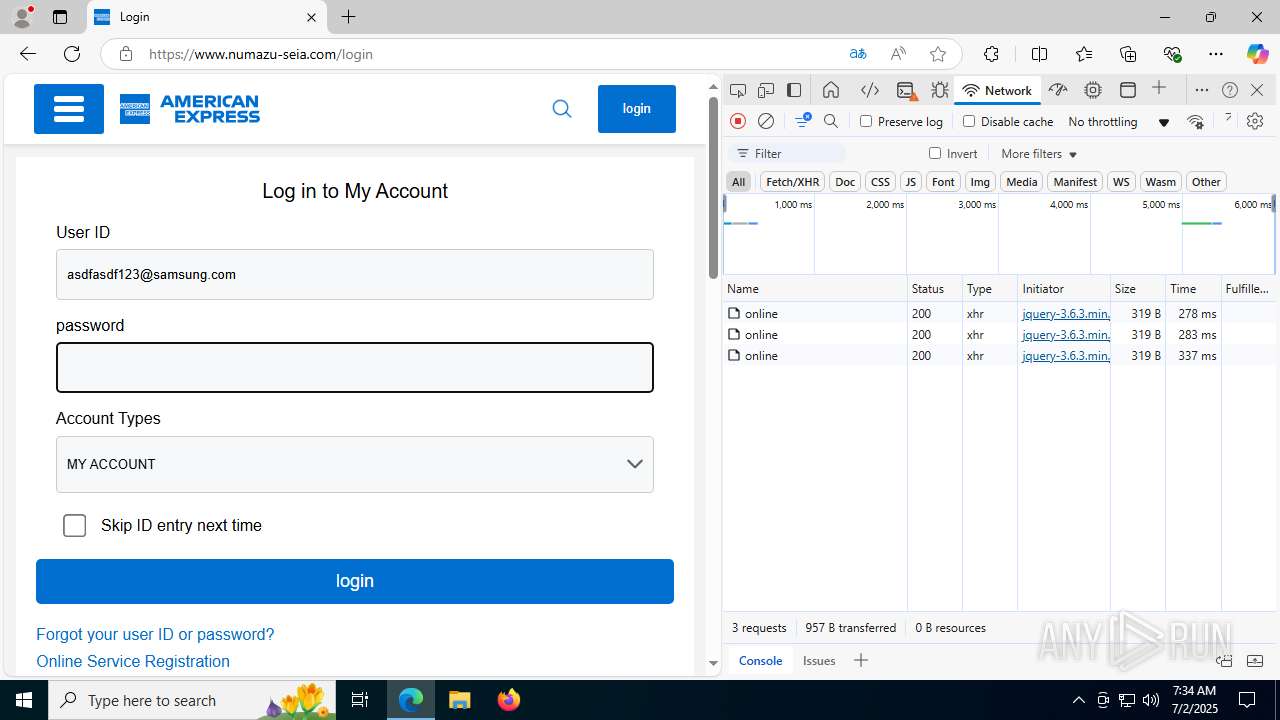Image resolution: width=1280 pixels, height=720 pixels.
Task: Check the Invert filter checkbox
Action: (935, 153)
